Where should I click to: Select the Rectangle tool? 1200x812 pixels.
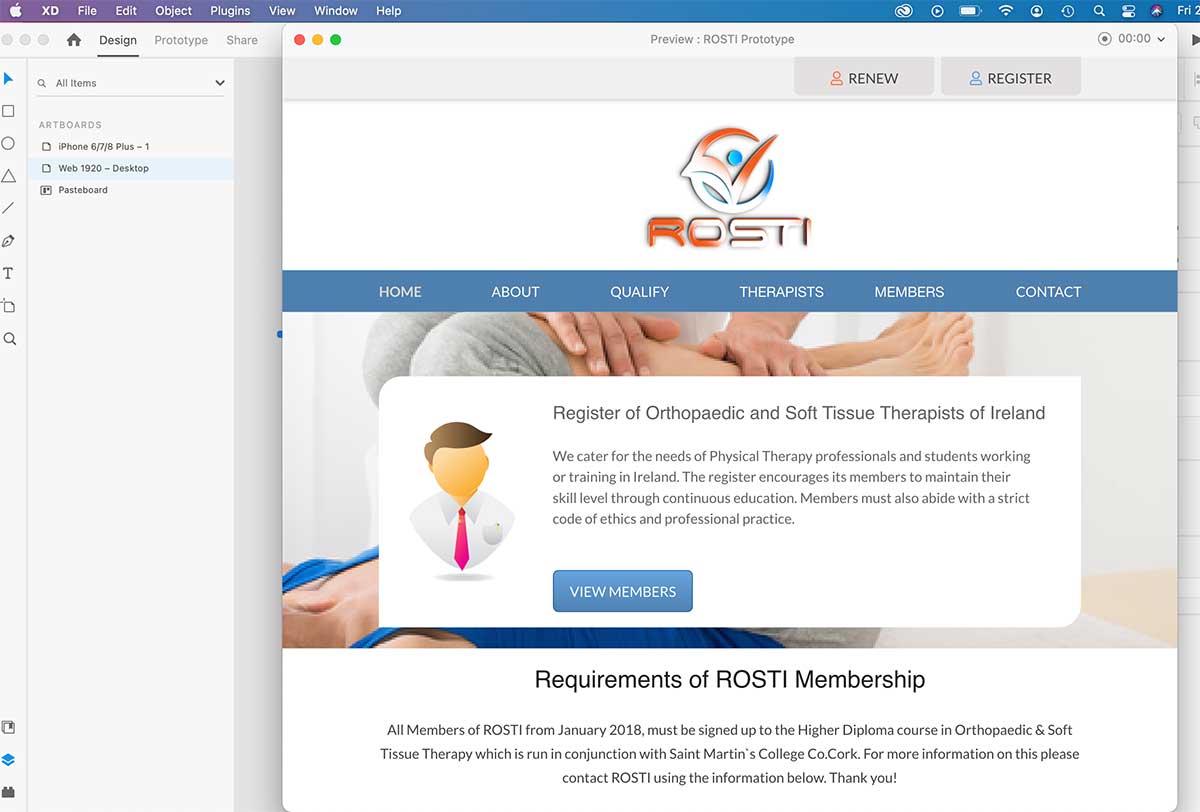point(9,111)
